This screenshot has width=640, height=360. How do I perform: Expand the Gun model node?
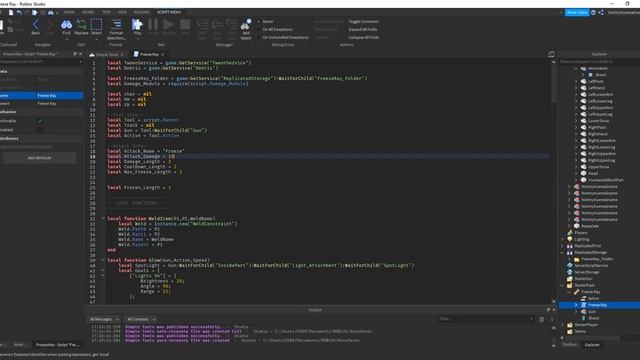pyautogui.click(x=576, y=311)
